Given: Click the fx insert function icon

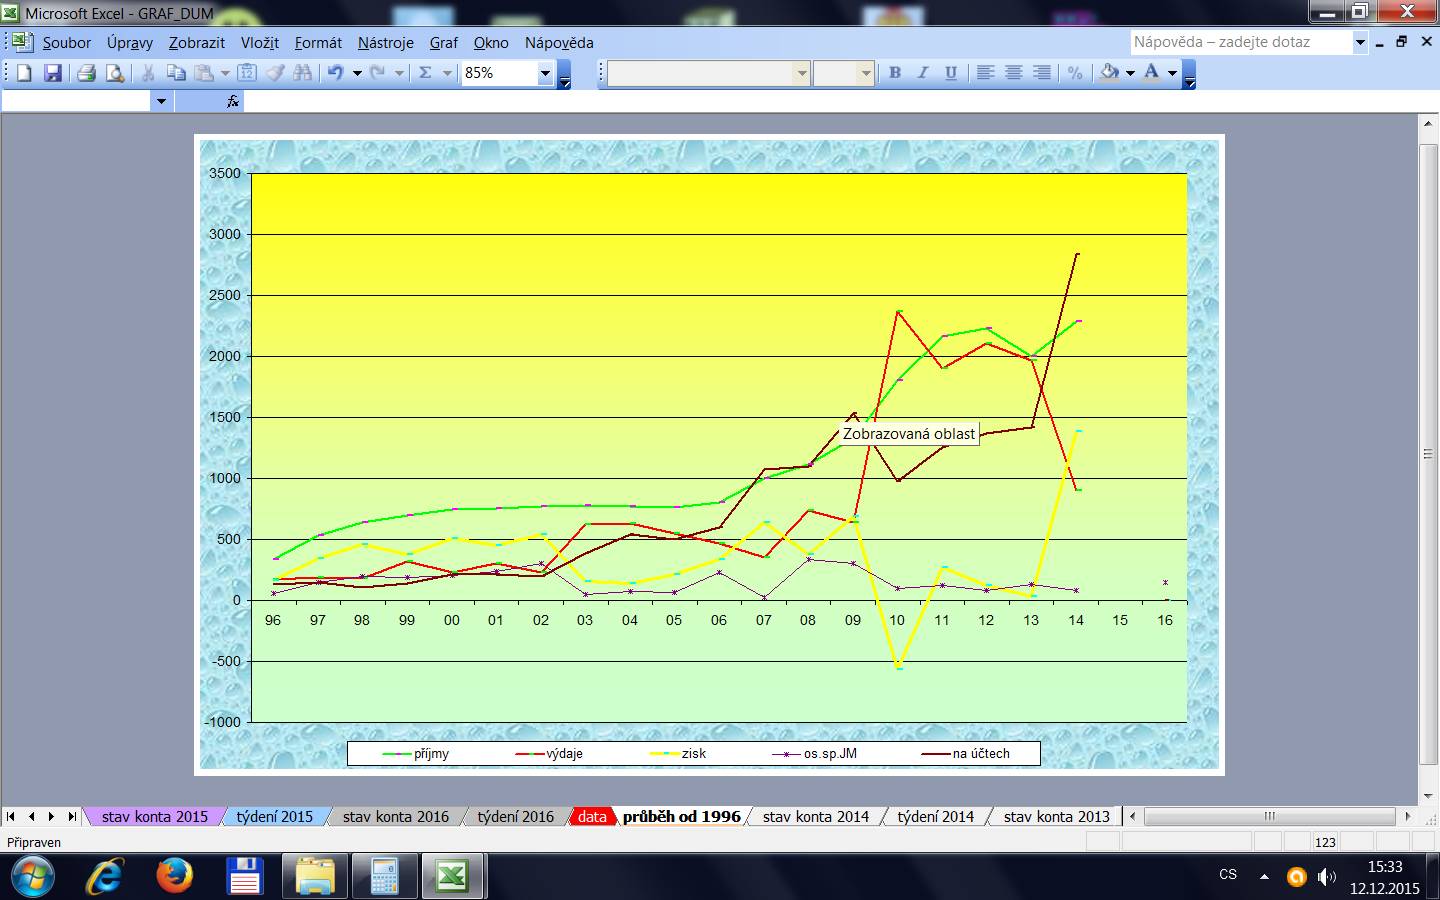Looking at the screenshot, I should tap(232, 101).
